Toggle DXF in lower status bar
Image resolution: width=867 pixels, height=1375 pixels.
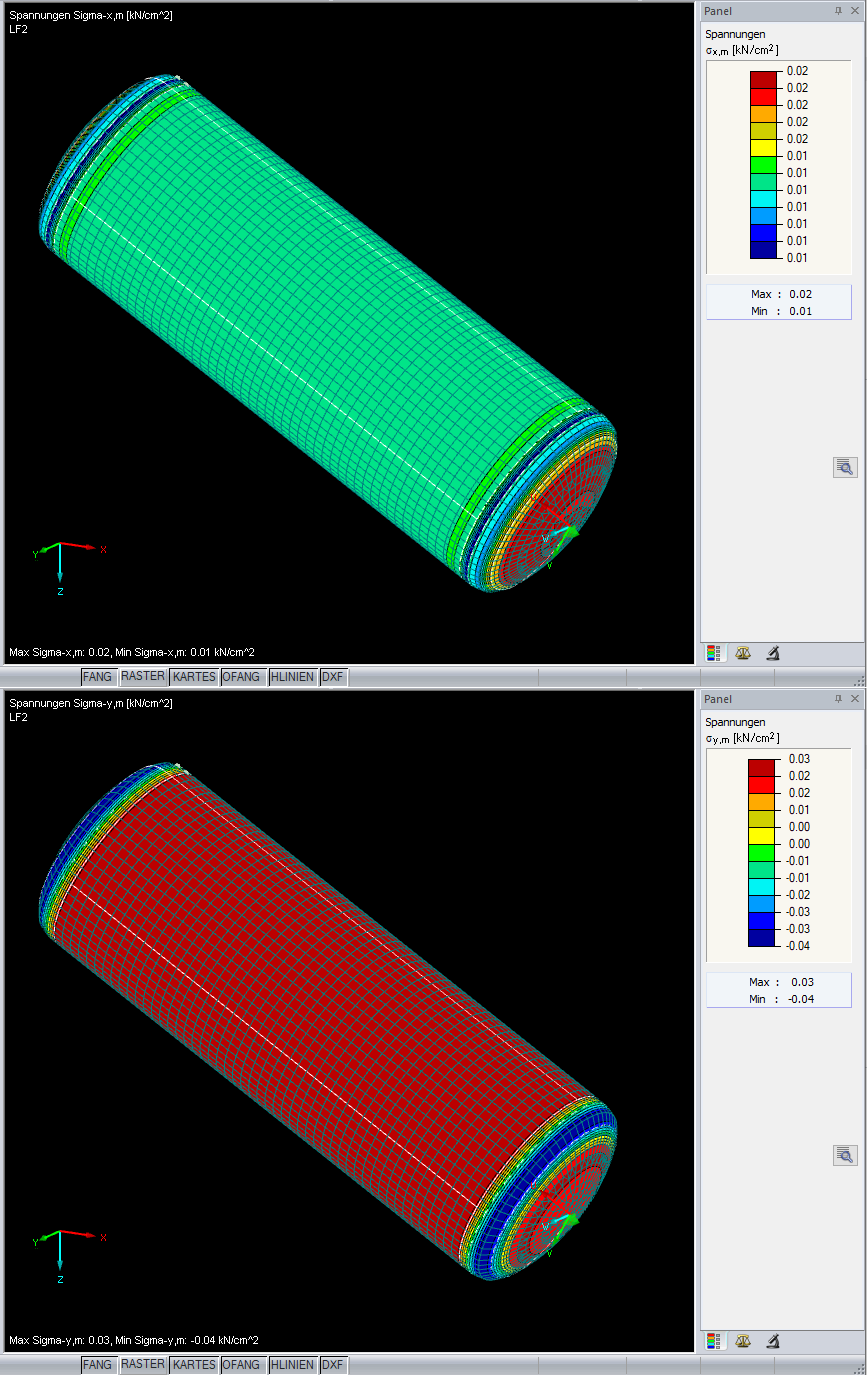(333, 1365)
